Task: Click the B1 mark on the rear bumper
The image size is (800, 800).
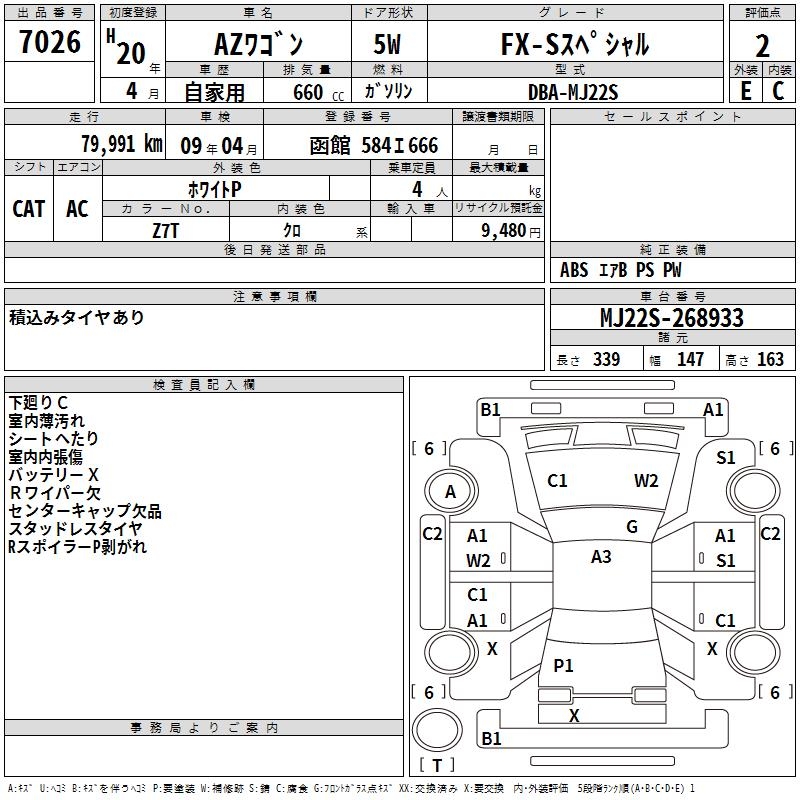Action: click(x=491, y=738)
